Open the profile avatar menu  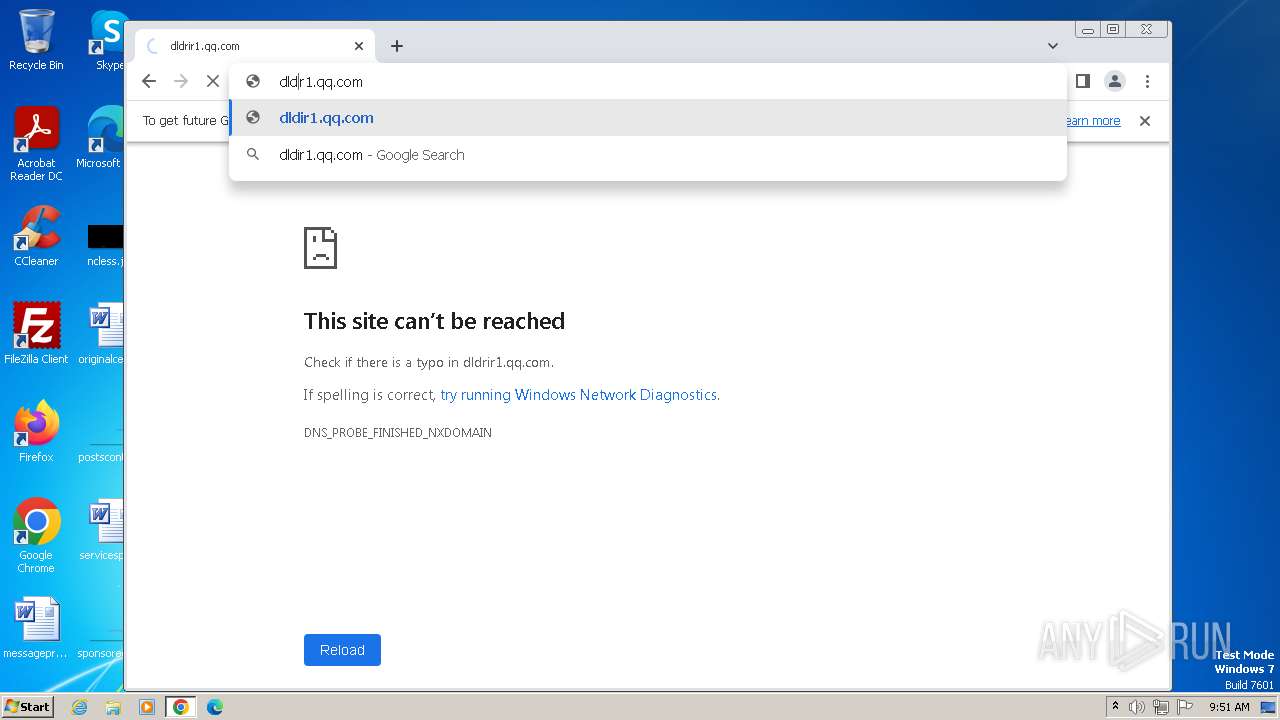tap(1115, 81)
